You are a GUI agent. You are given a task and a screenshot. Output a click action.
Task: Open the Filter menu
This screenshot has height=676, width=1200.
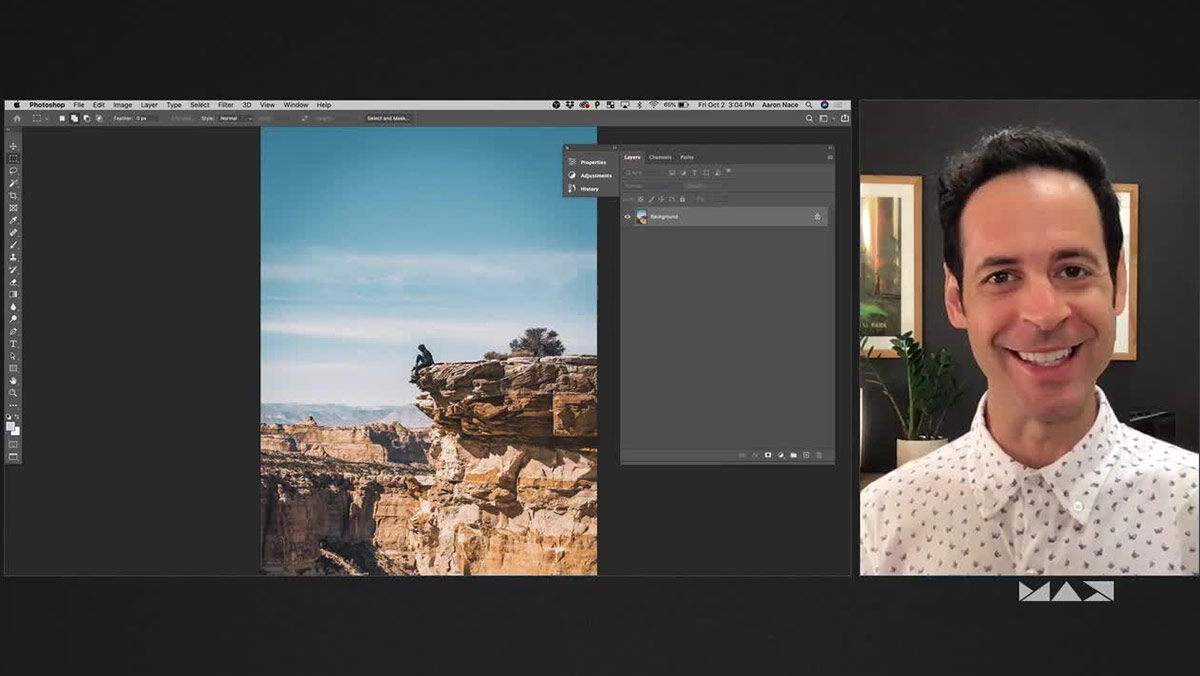coord(226,105)
